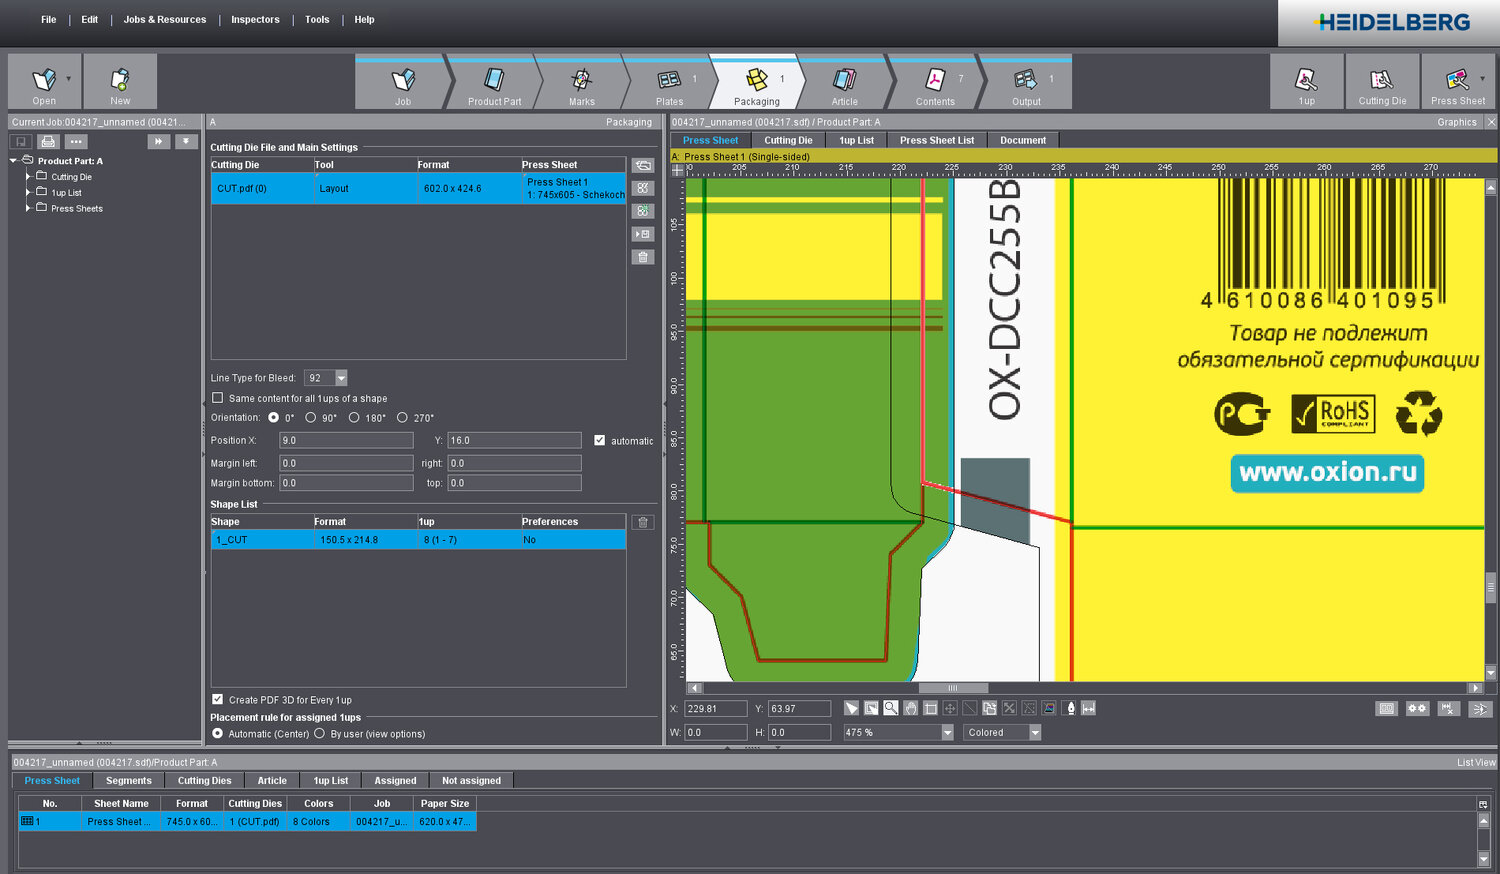This screenshot has height=874, width=1500.
Task: Go to the Plates workflow step
Action: tap(669, 82)
